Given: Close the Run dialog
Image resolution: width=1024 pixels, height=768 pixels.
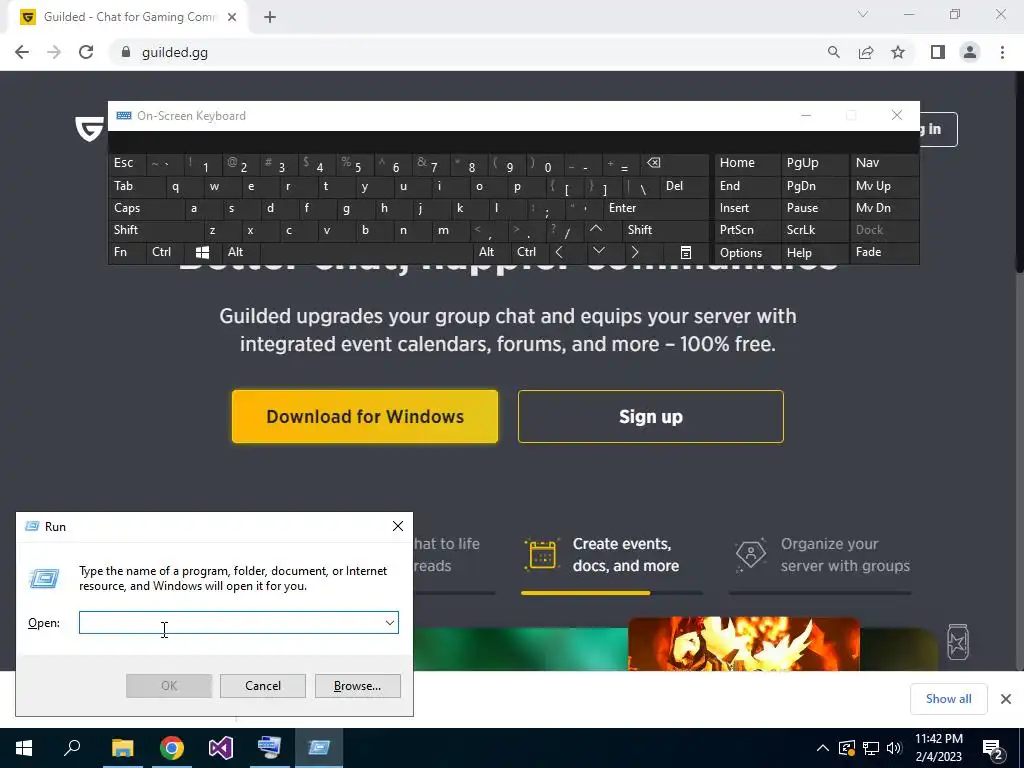Looking at the screenshot, I should 398,526.
